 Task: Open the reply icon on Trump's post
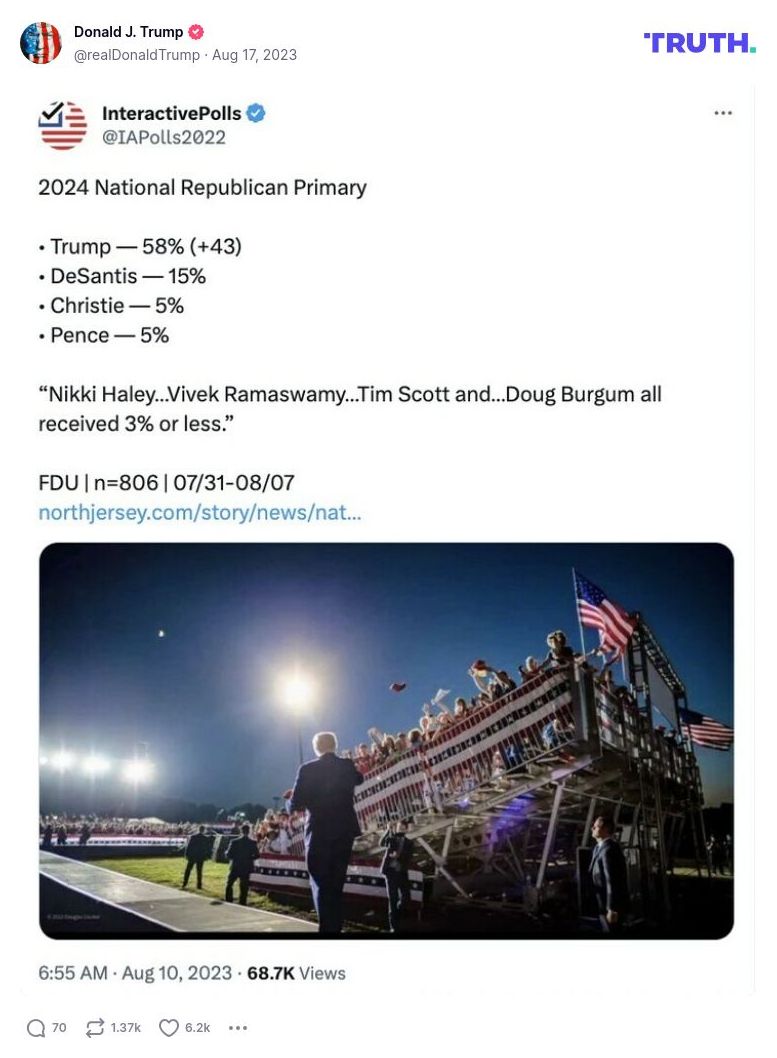tap(34, 1027)
